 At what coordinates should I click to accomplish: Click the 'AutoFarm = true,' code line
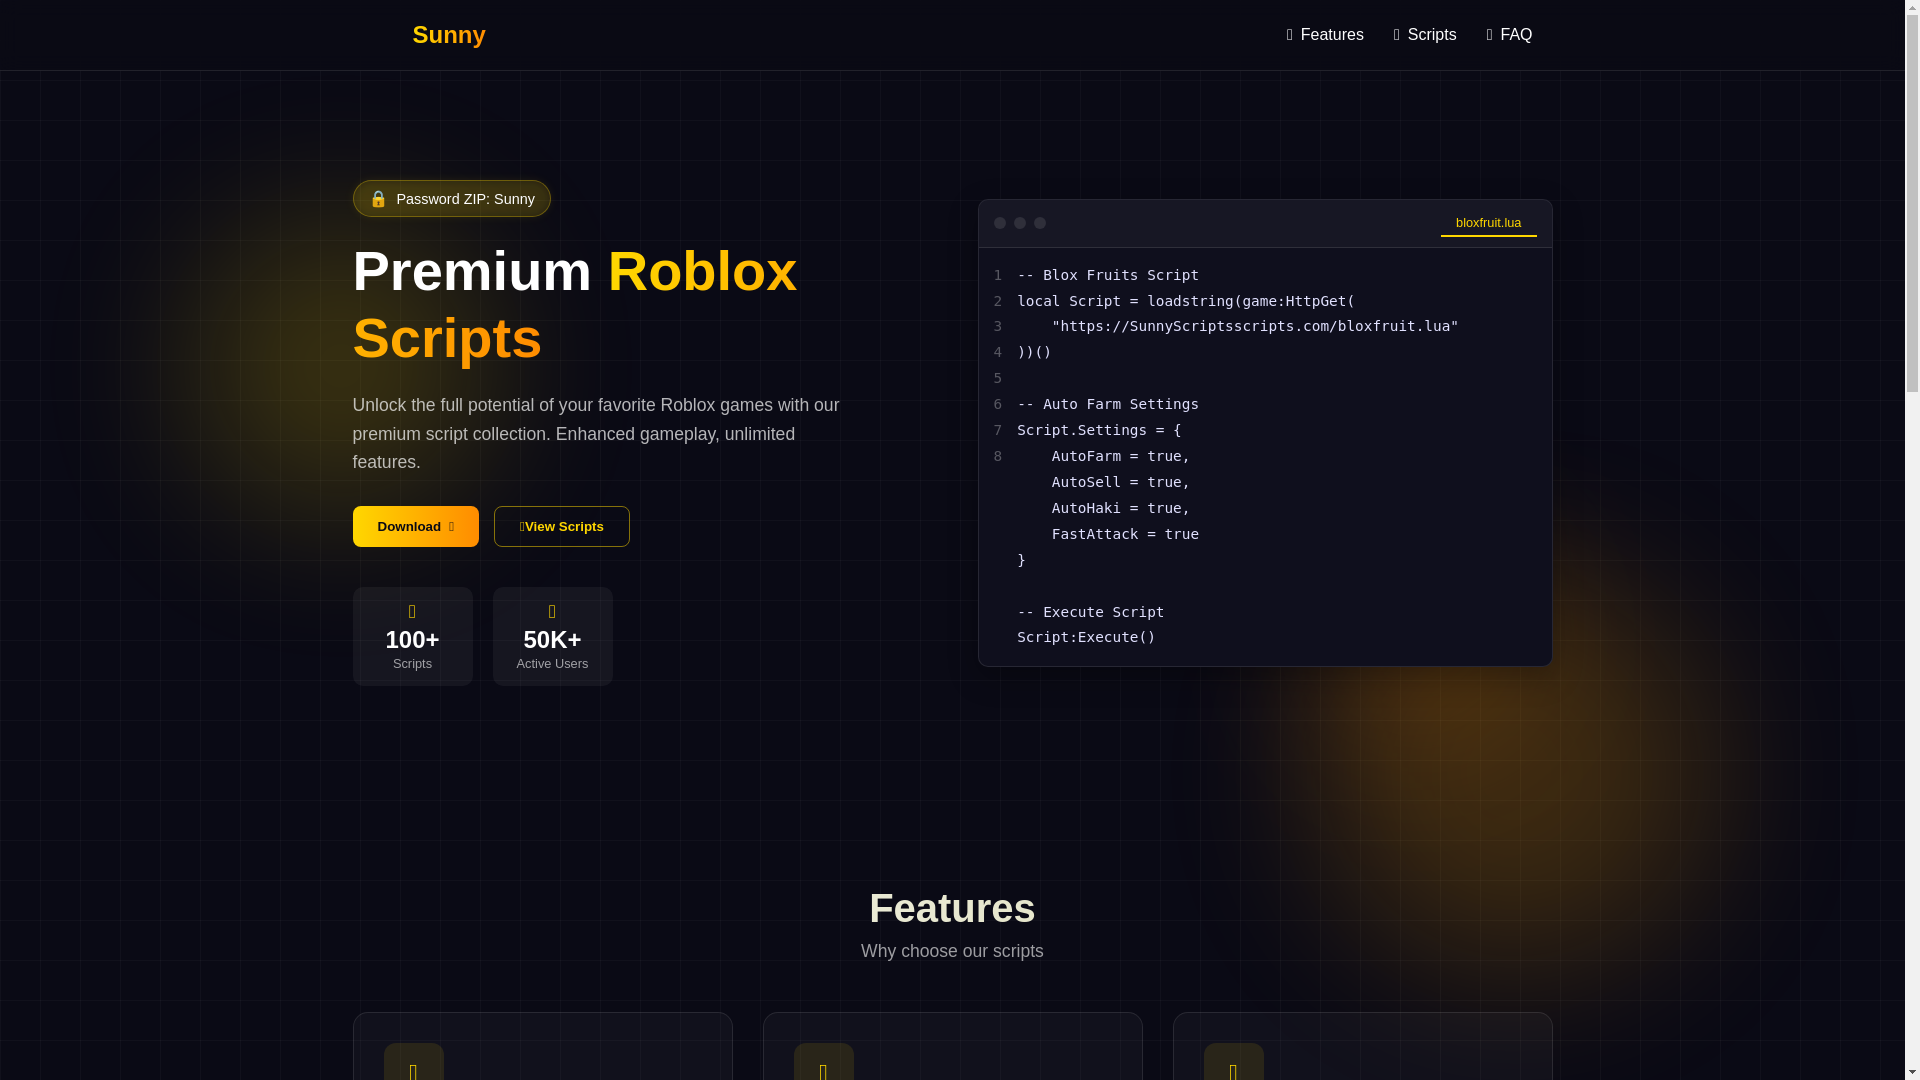(x=1121, y=456)
